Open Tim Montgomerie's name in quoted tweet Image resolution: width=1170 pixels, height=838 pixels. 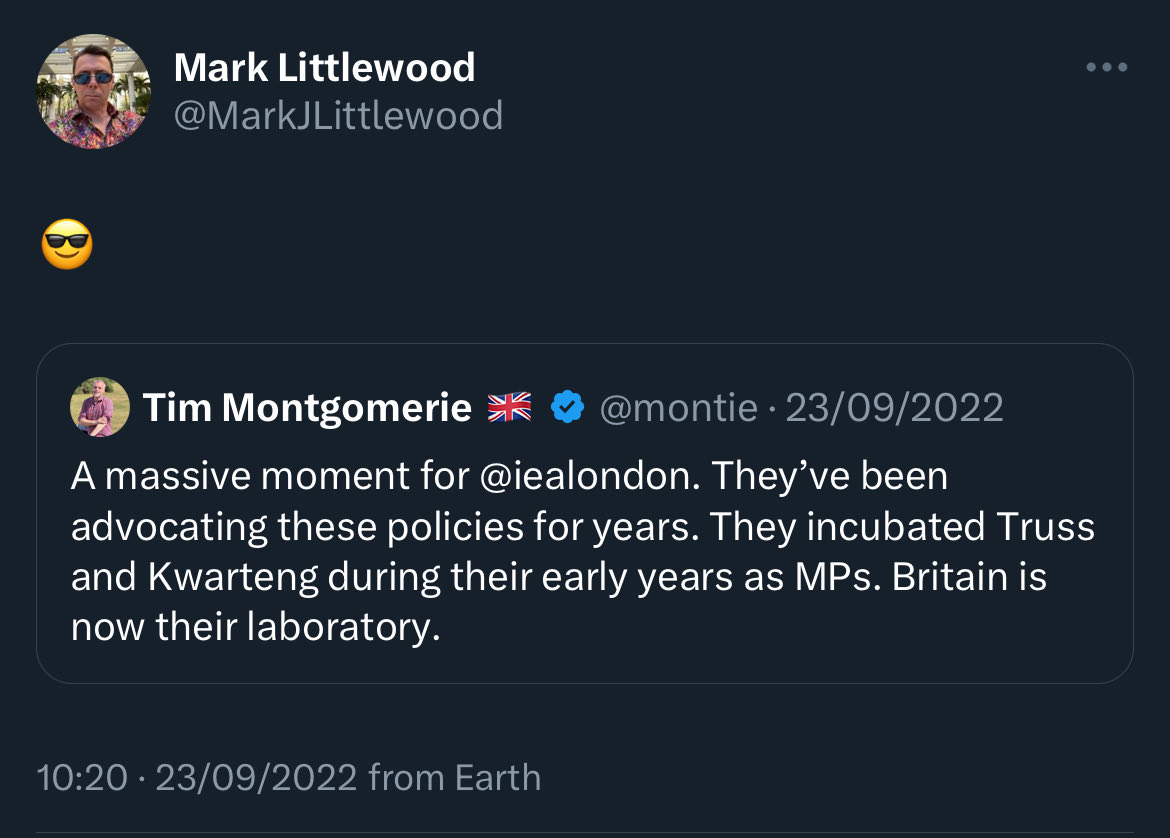(307, 408)
